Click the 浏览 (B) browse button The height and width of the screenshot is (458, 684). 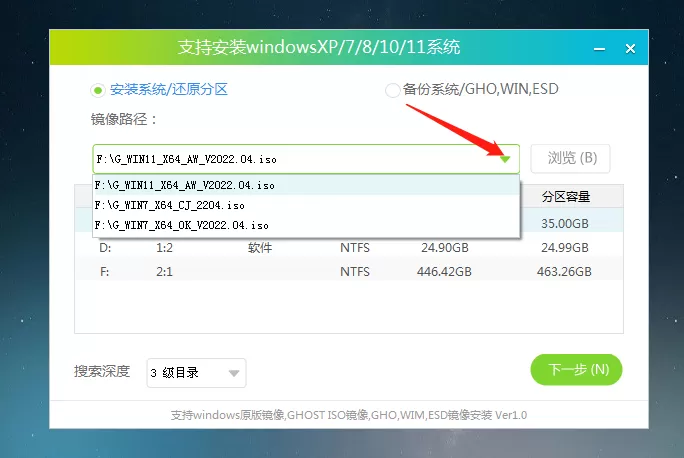tap(571, 158)
